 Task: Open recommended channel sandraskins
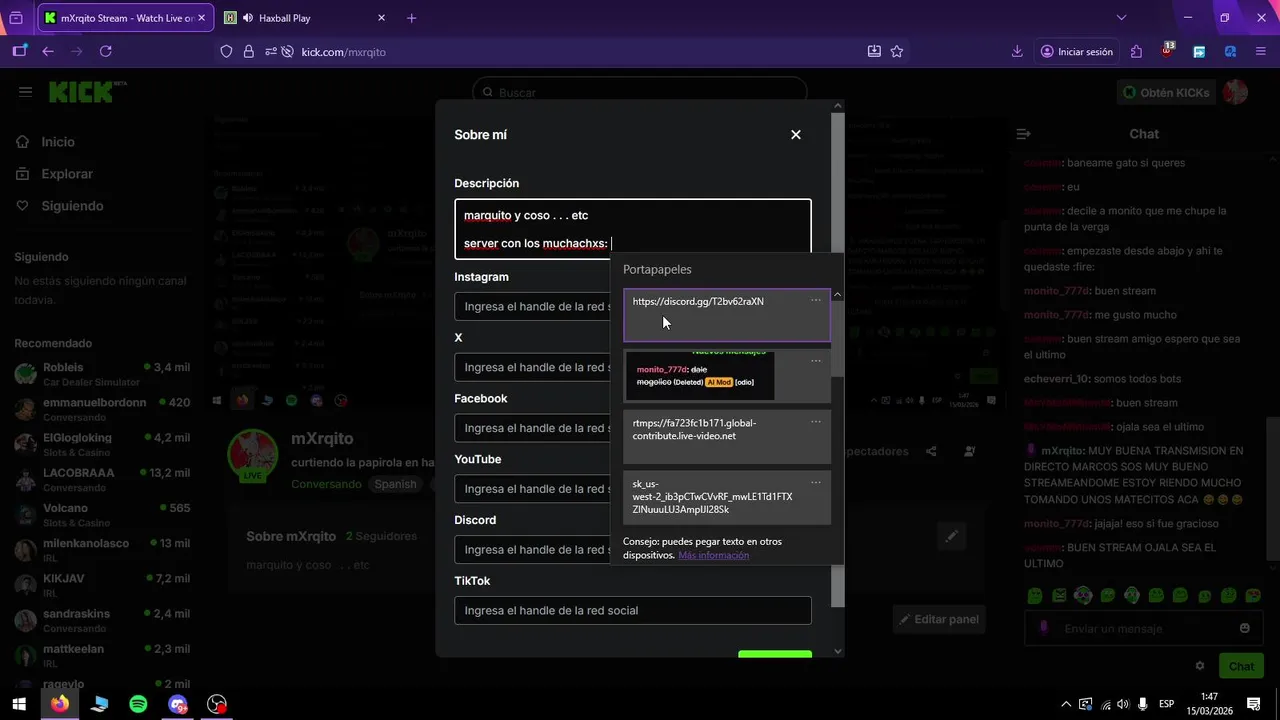(x=102, y=620)
